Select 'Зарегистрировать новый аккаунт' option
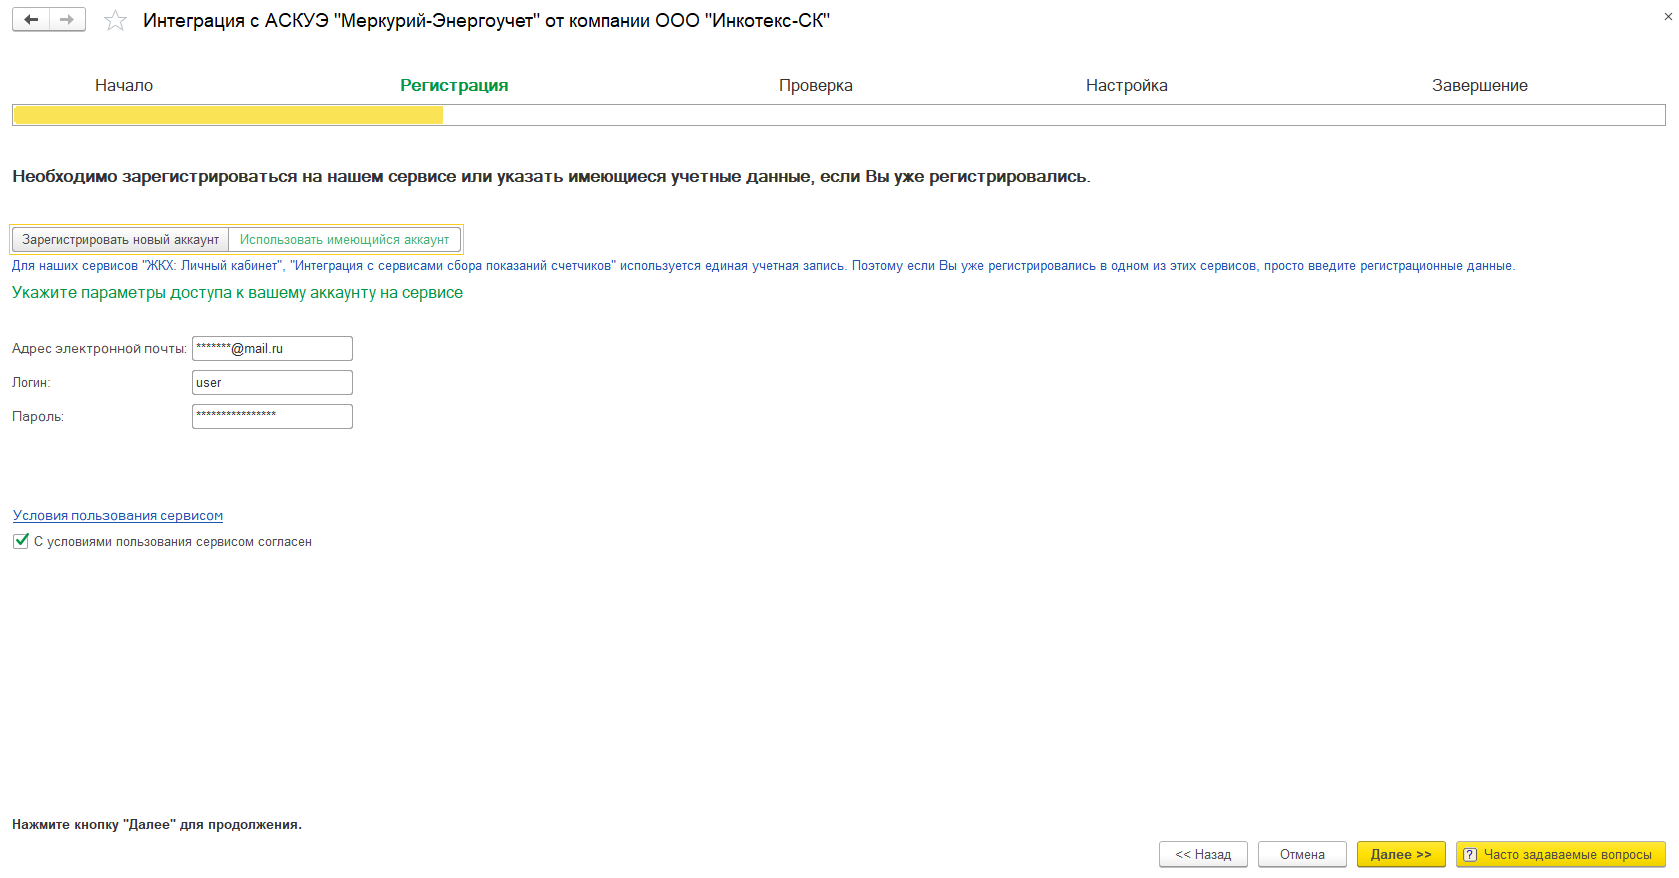Screen dimensions: 1679x878 click(x=121, y=240)
